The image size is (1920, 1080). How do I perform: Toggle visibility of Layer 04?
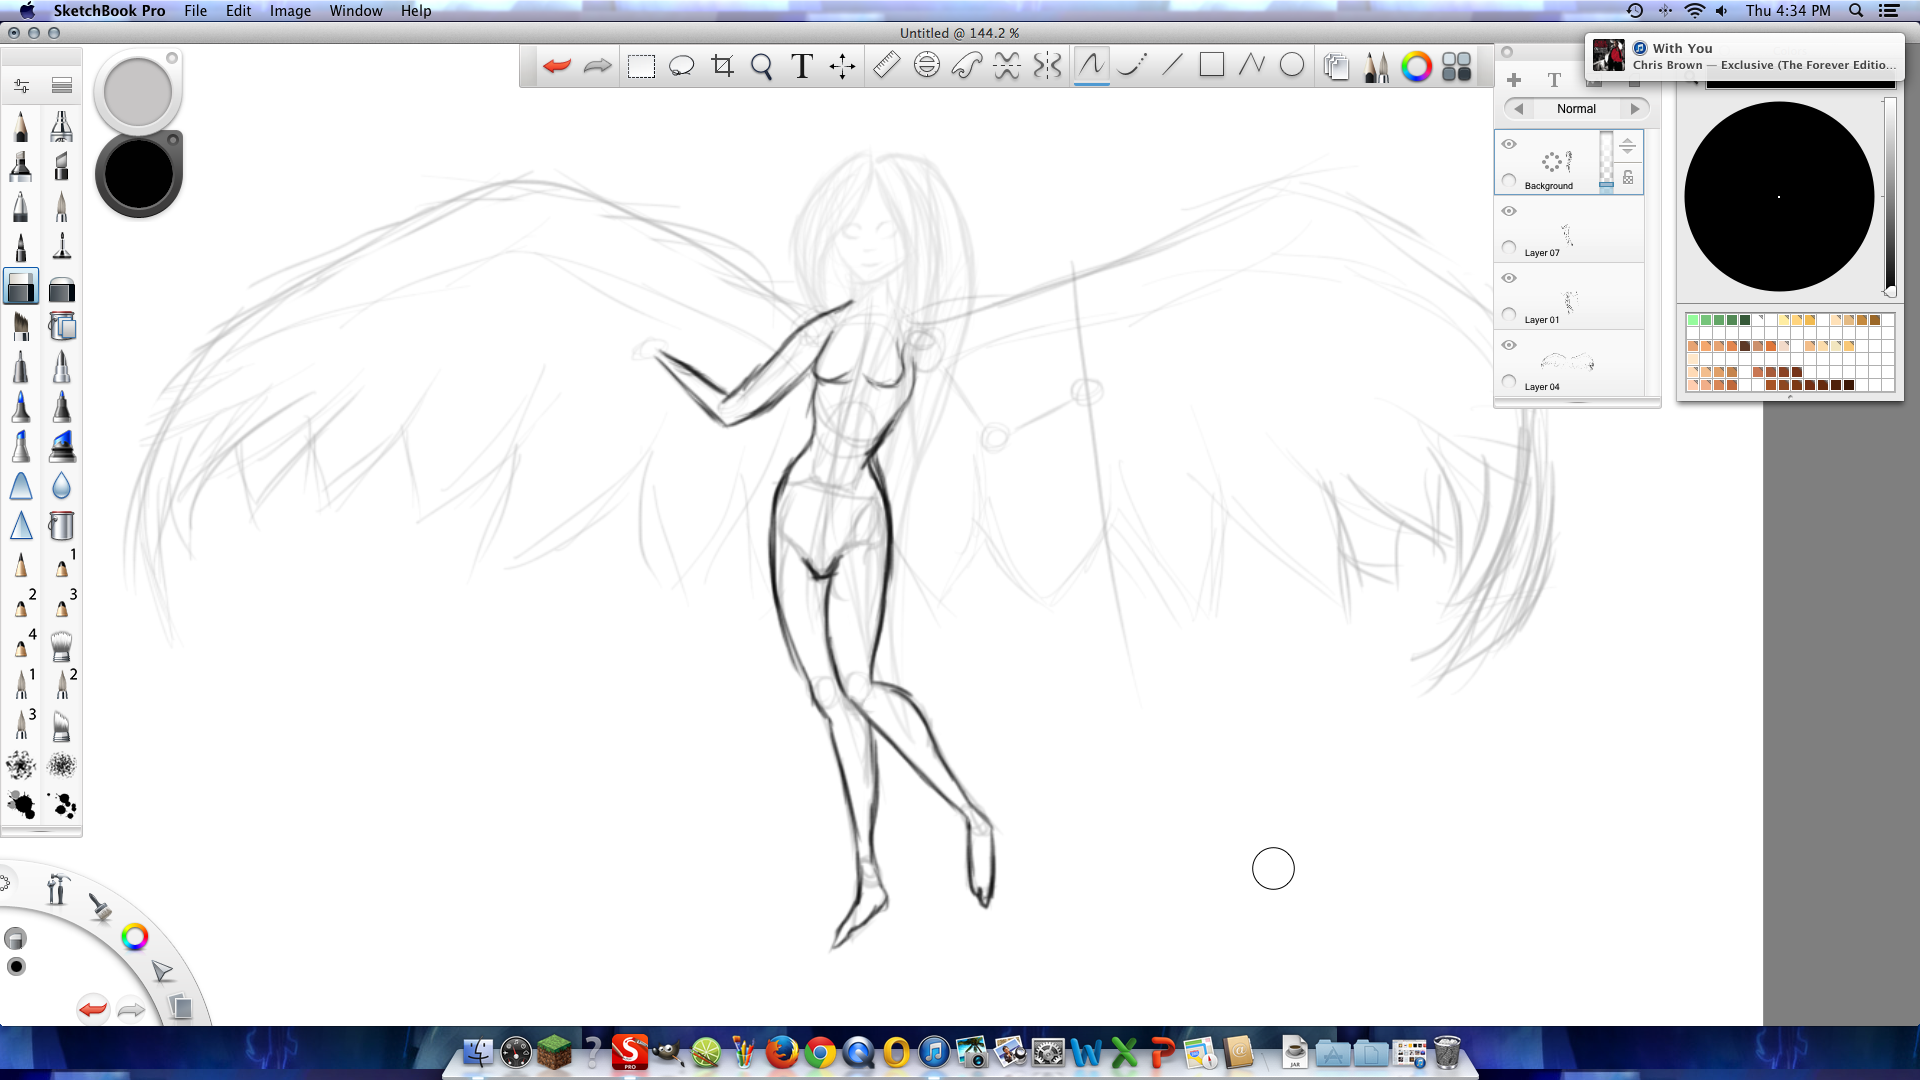pyautogui.click(x=1509, y=345)
